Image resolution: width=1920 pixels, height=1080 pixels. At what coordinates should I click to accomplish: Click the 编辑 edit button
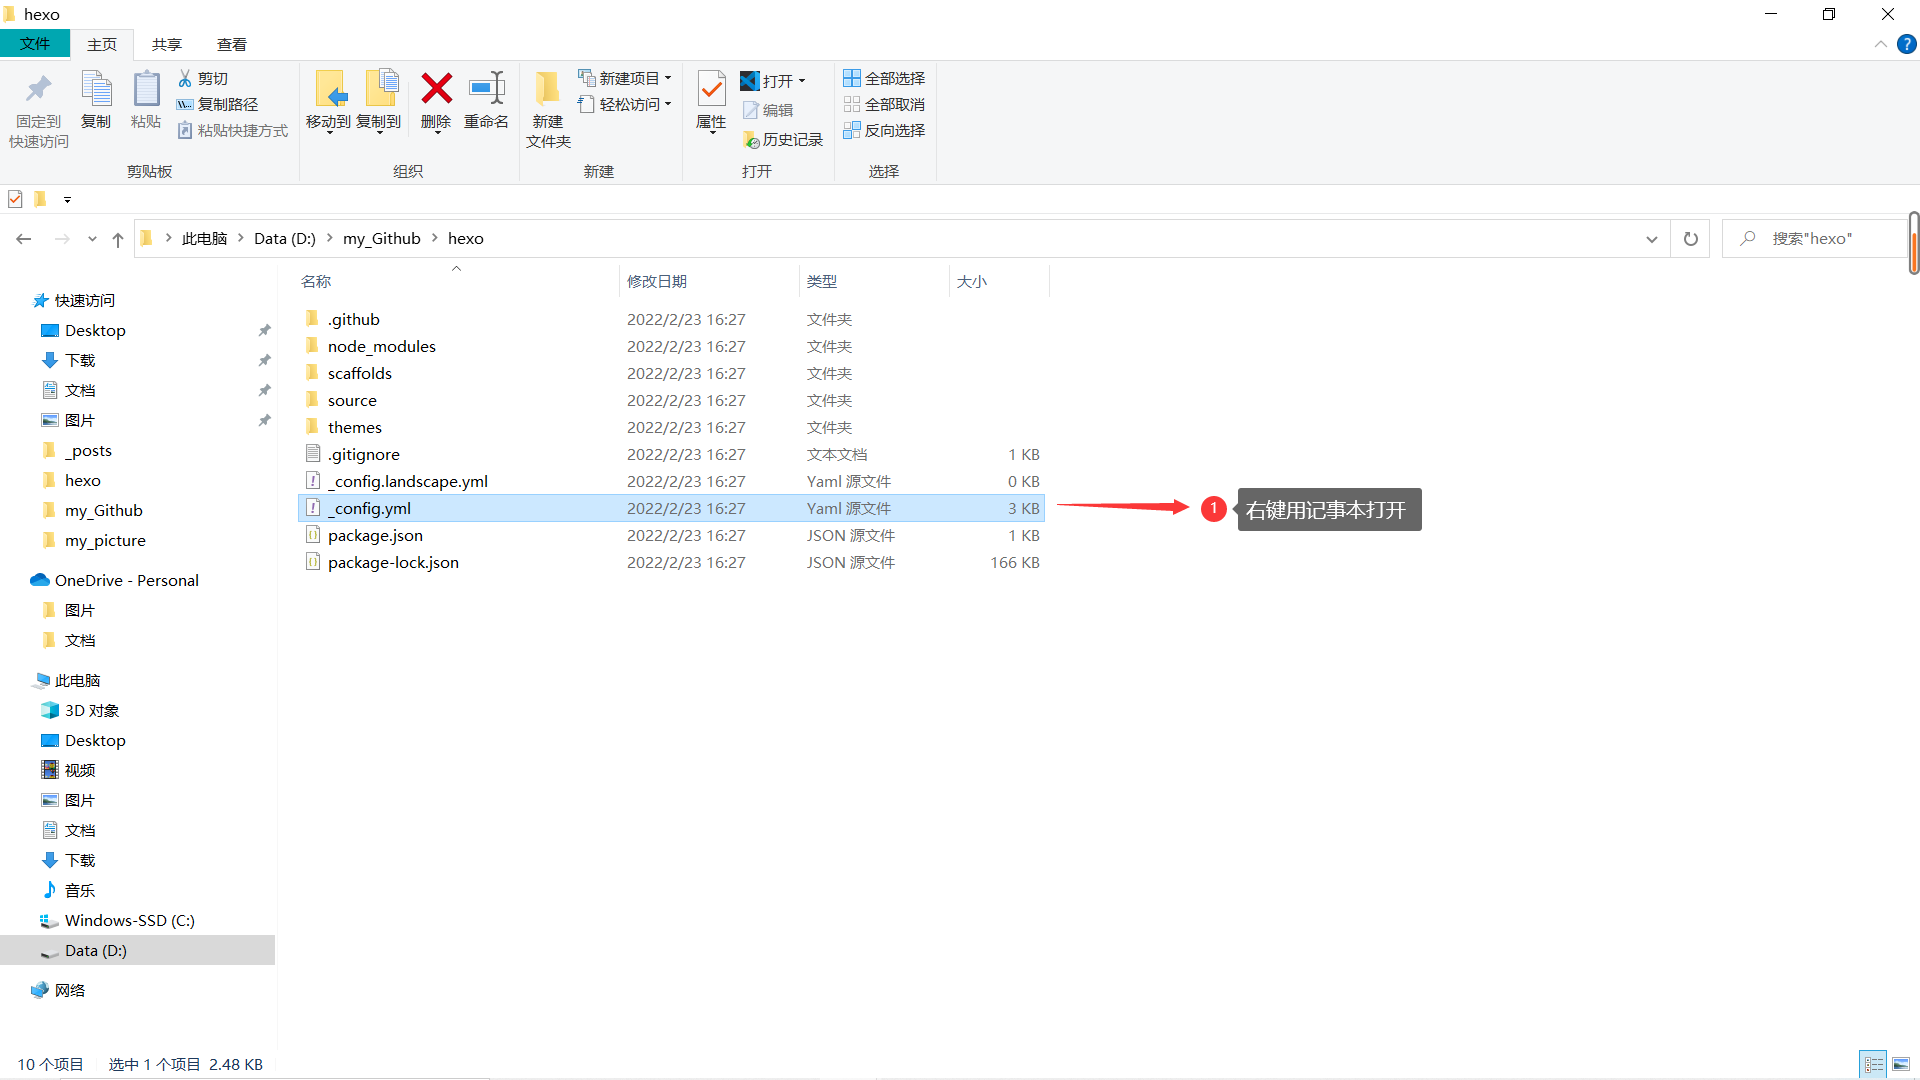[768, 110]
